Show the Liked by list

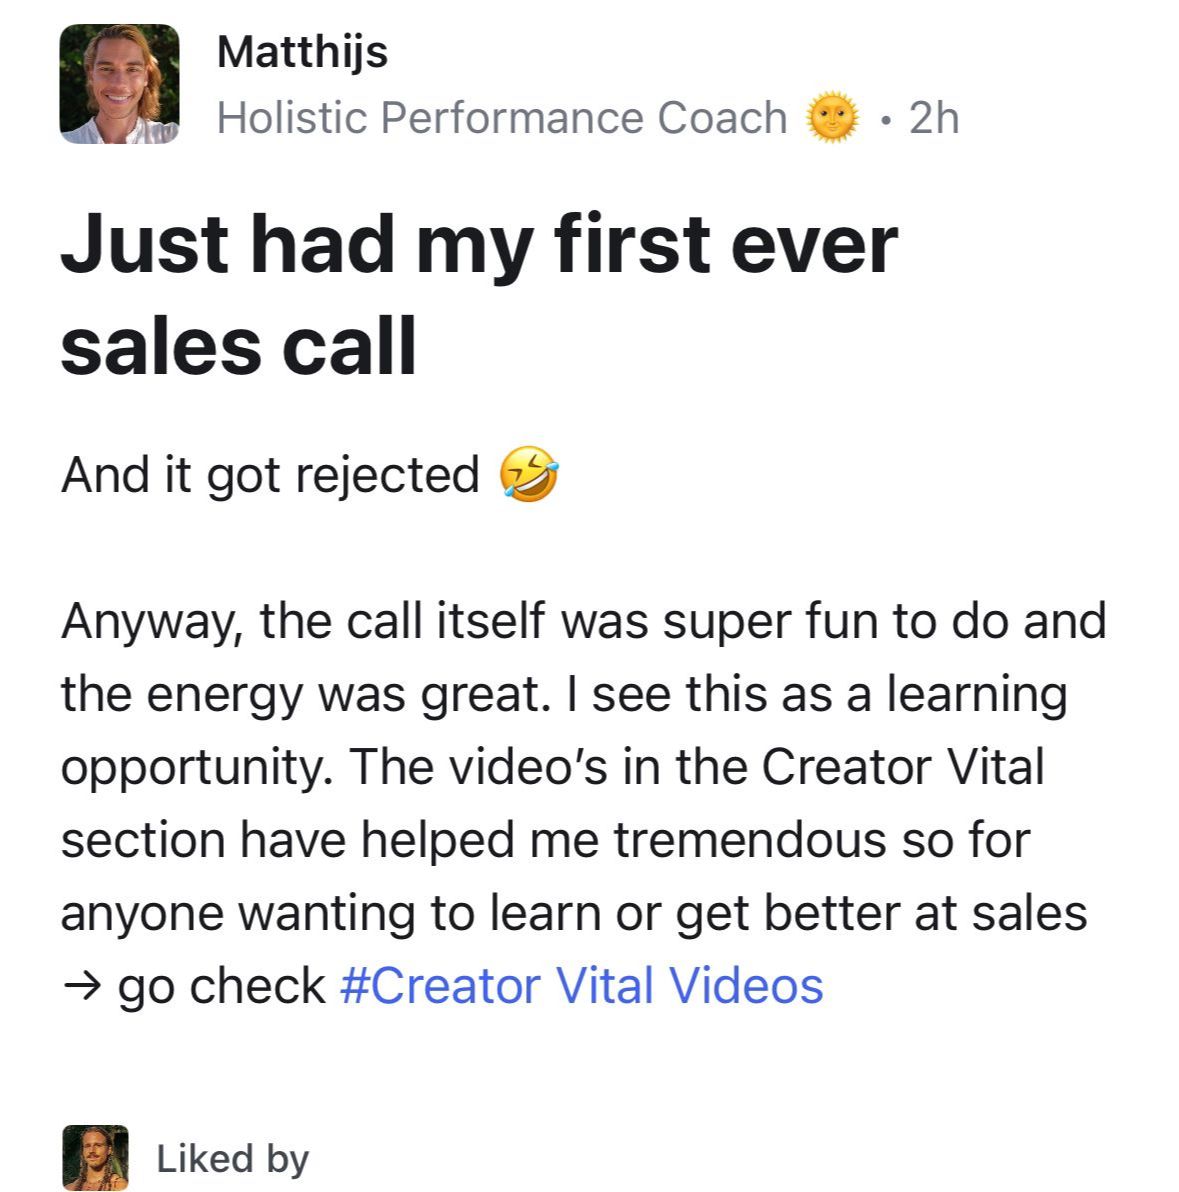click(232, 1158)
